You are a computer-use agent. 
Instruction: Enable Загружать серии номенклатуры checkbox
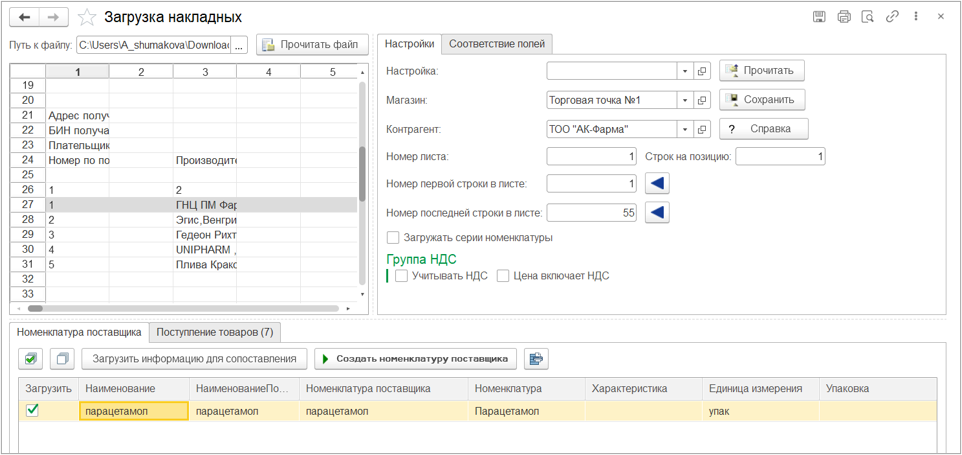393,237
